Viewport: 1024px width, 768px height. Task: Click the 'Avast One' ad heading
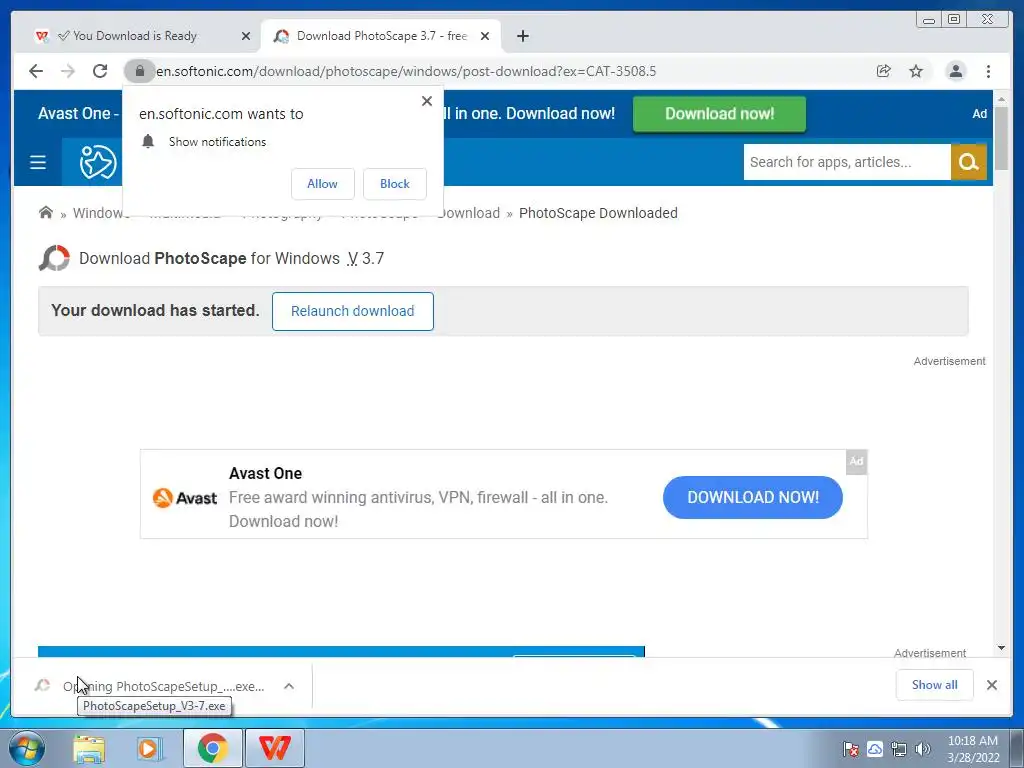265,473
